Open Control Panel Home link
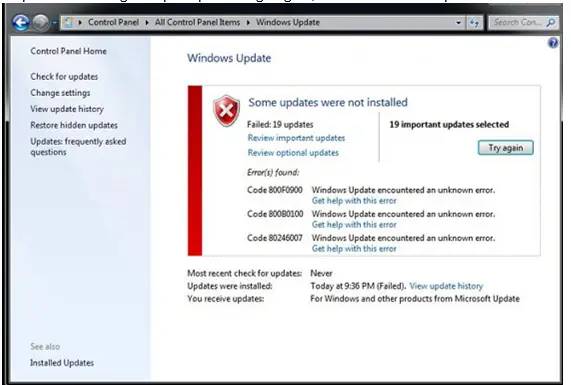571x385 pixels. tap(68, 51)
